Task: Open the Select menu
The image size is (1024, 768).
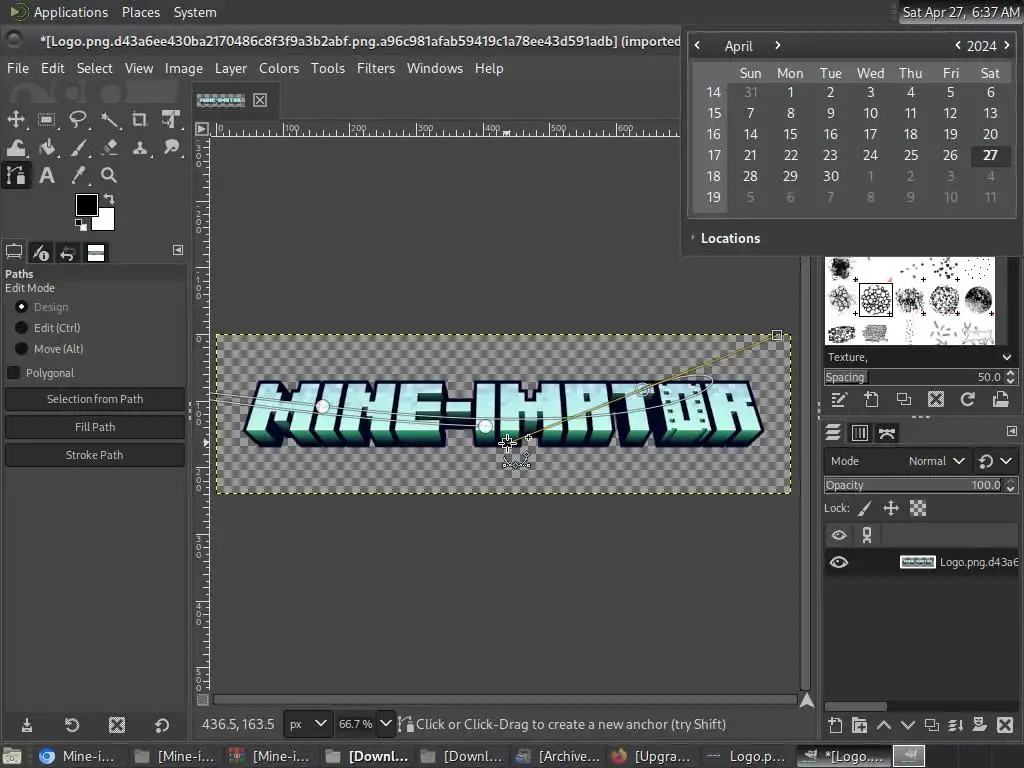Action: coord(95,68)
